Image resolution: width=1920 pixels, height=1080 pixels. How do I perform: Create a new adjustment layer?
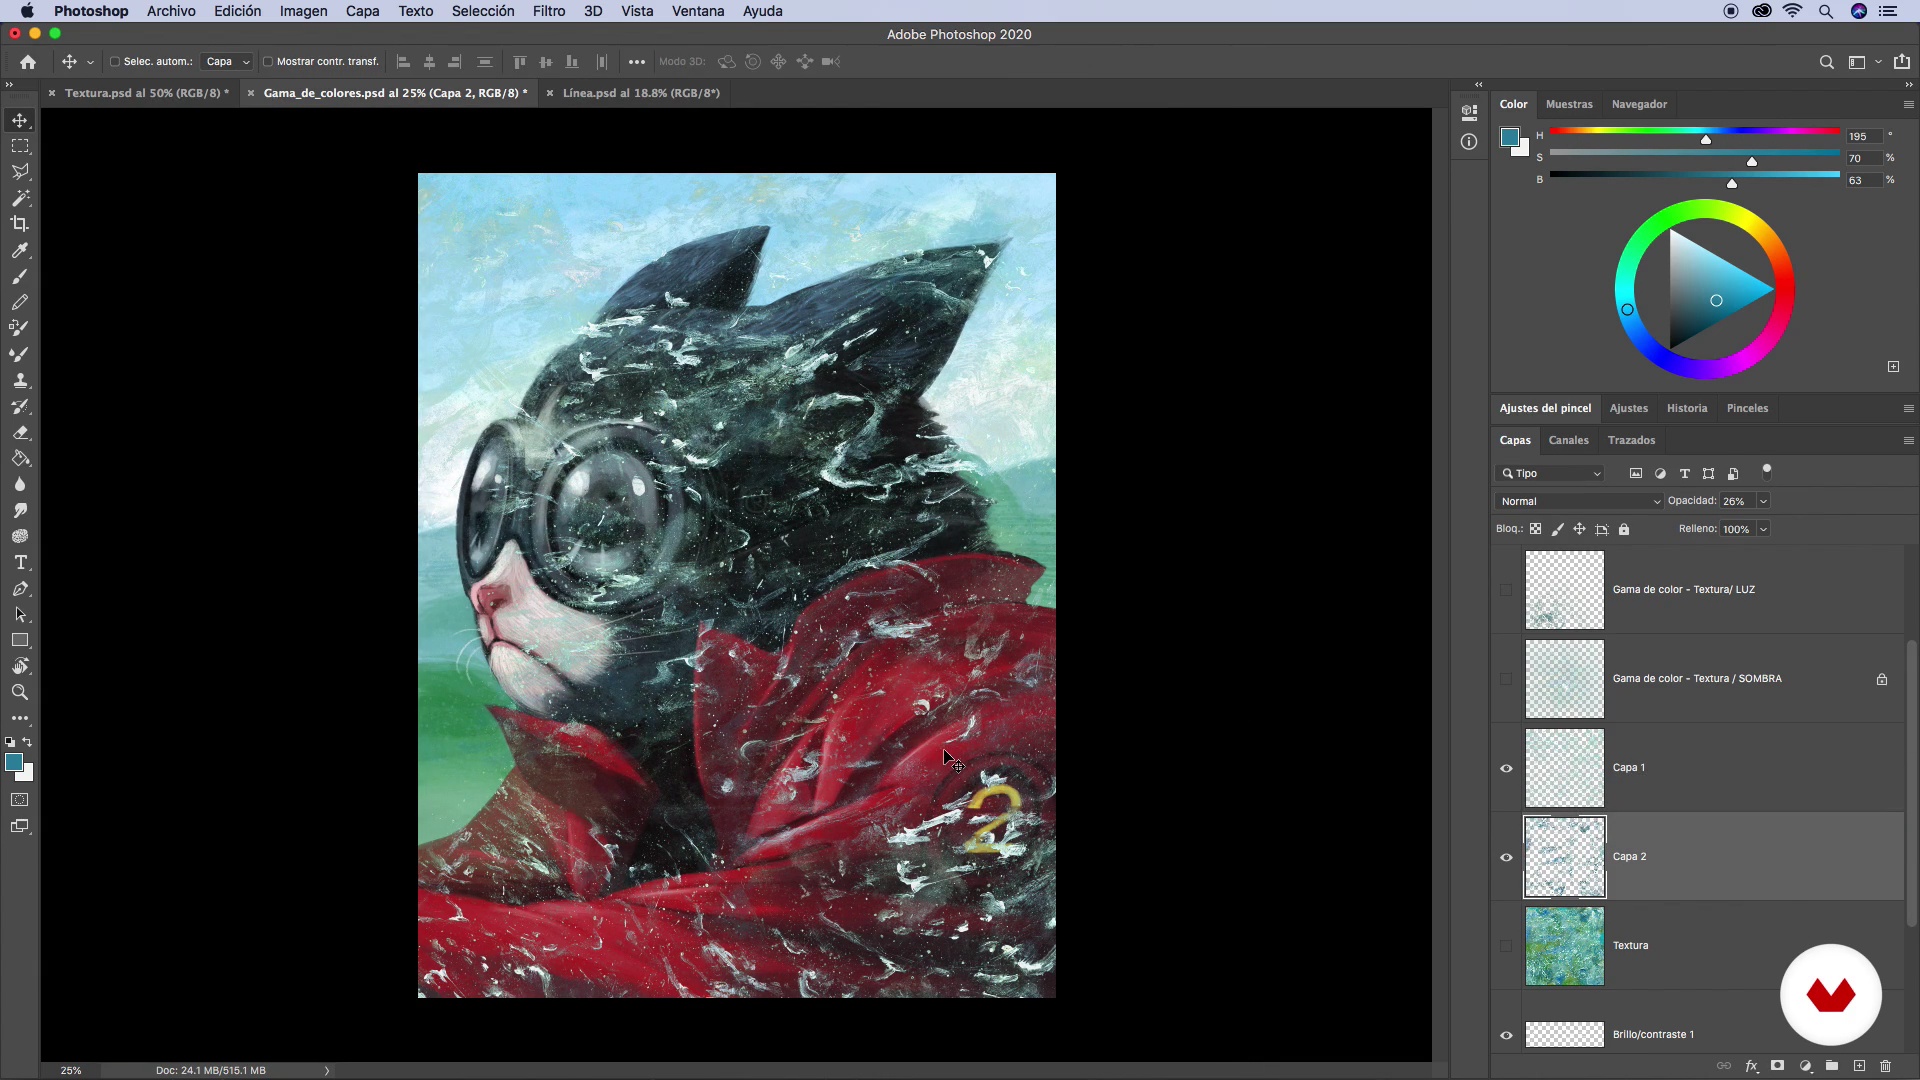tap(1805, 1066)
